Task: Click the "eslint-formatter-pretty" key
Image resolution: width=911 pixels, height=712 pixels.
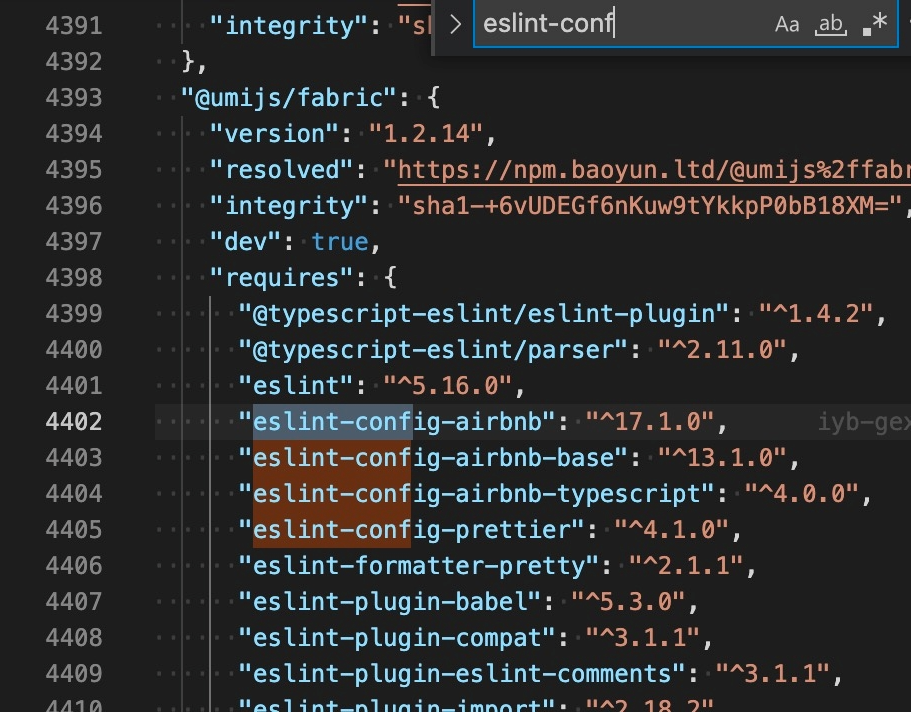Action: pyautogui.click(x=419, y=566)
